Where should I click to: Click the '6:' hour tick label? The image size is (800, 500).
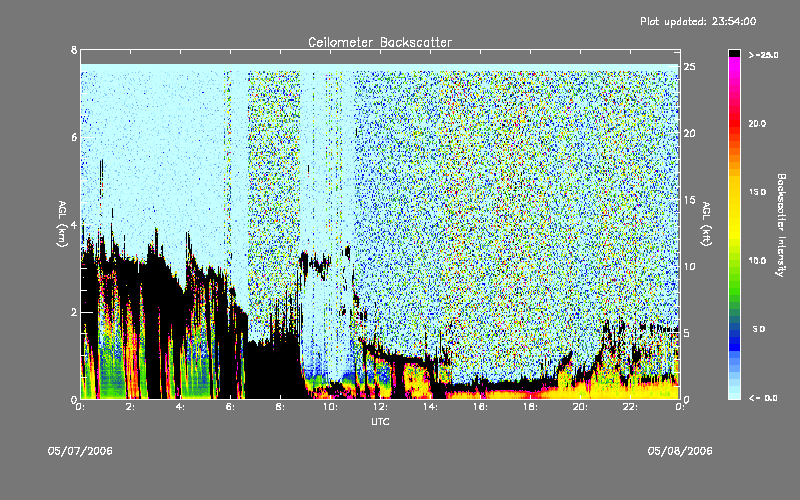coord(230,407)
